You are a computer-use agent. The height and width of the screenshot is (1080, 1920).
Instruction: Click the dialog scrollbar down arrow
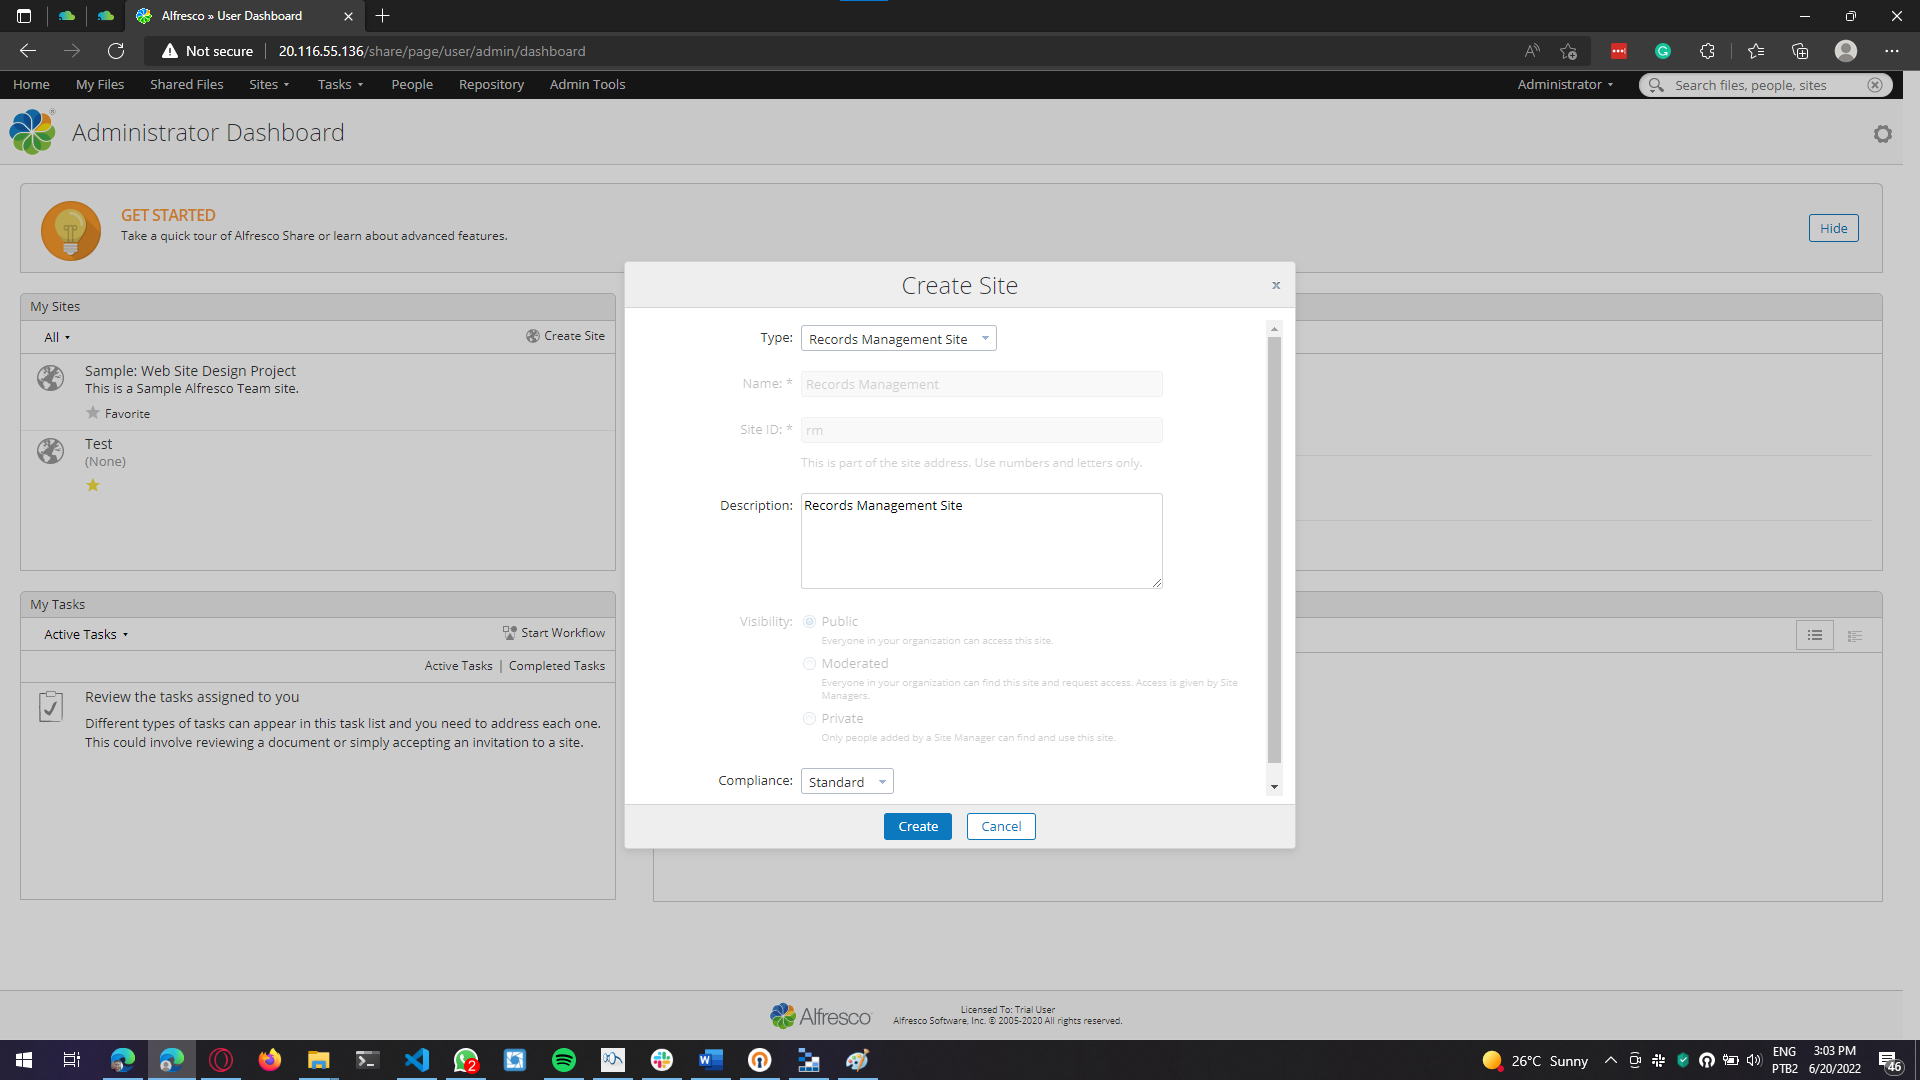[x=1274, y=787]
